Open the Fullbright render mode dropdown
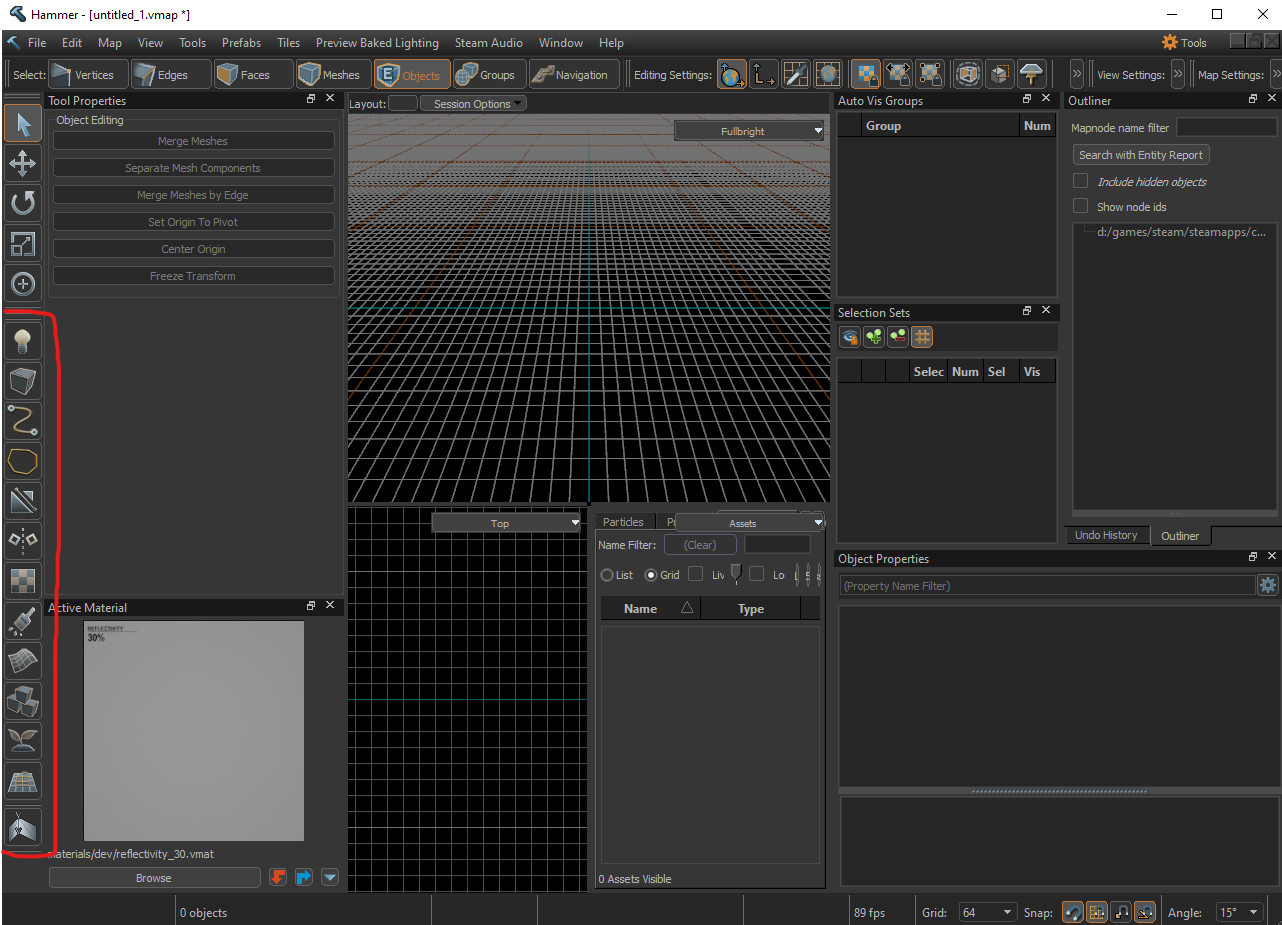This screenshot has height=925, width=1282. pos(749,131)
